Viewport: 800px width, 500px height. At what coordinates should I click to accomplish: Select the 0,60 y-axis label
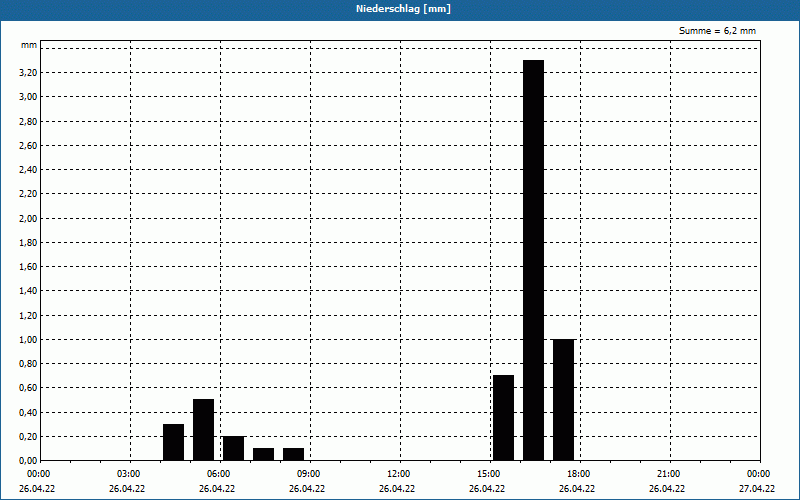(x=28, y=388)
